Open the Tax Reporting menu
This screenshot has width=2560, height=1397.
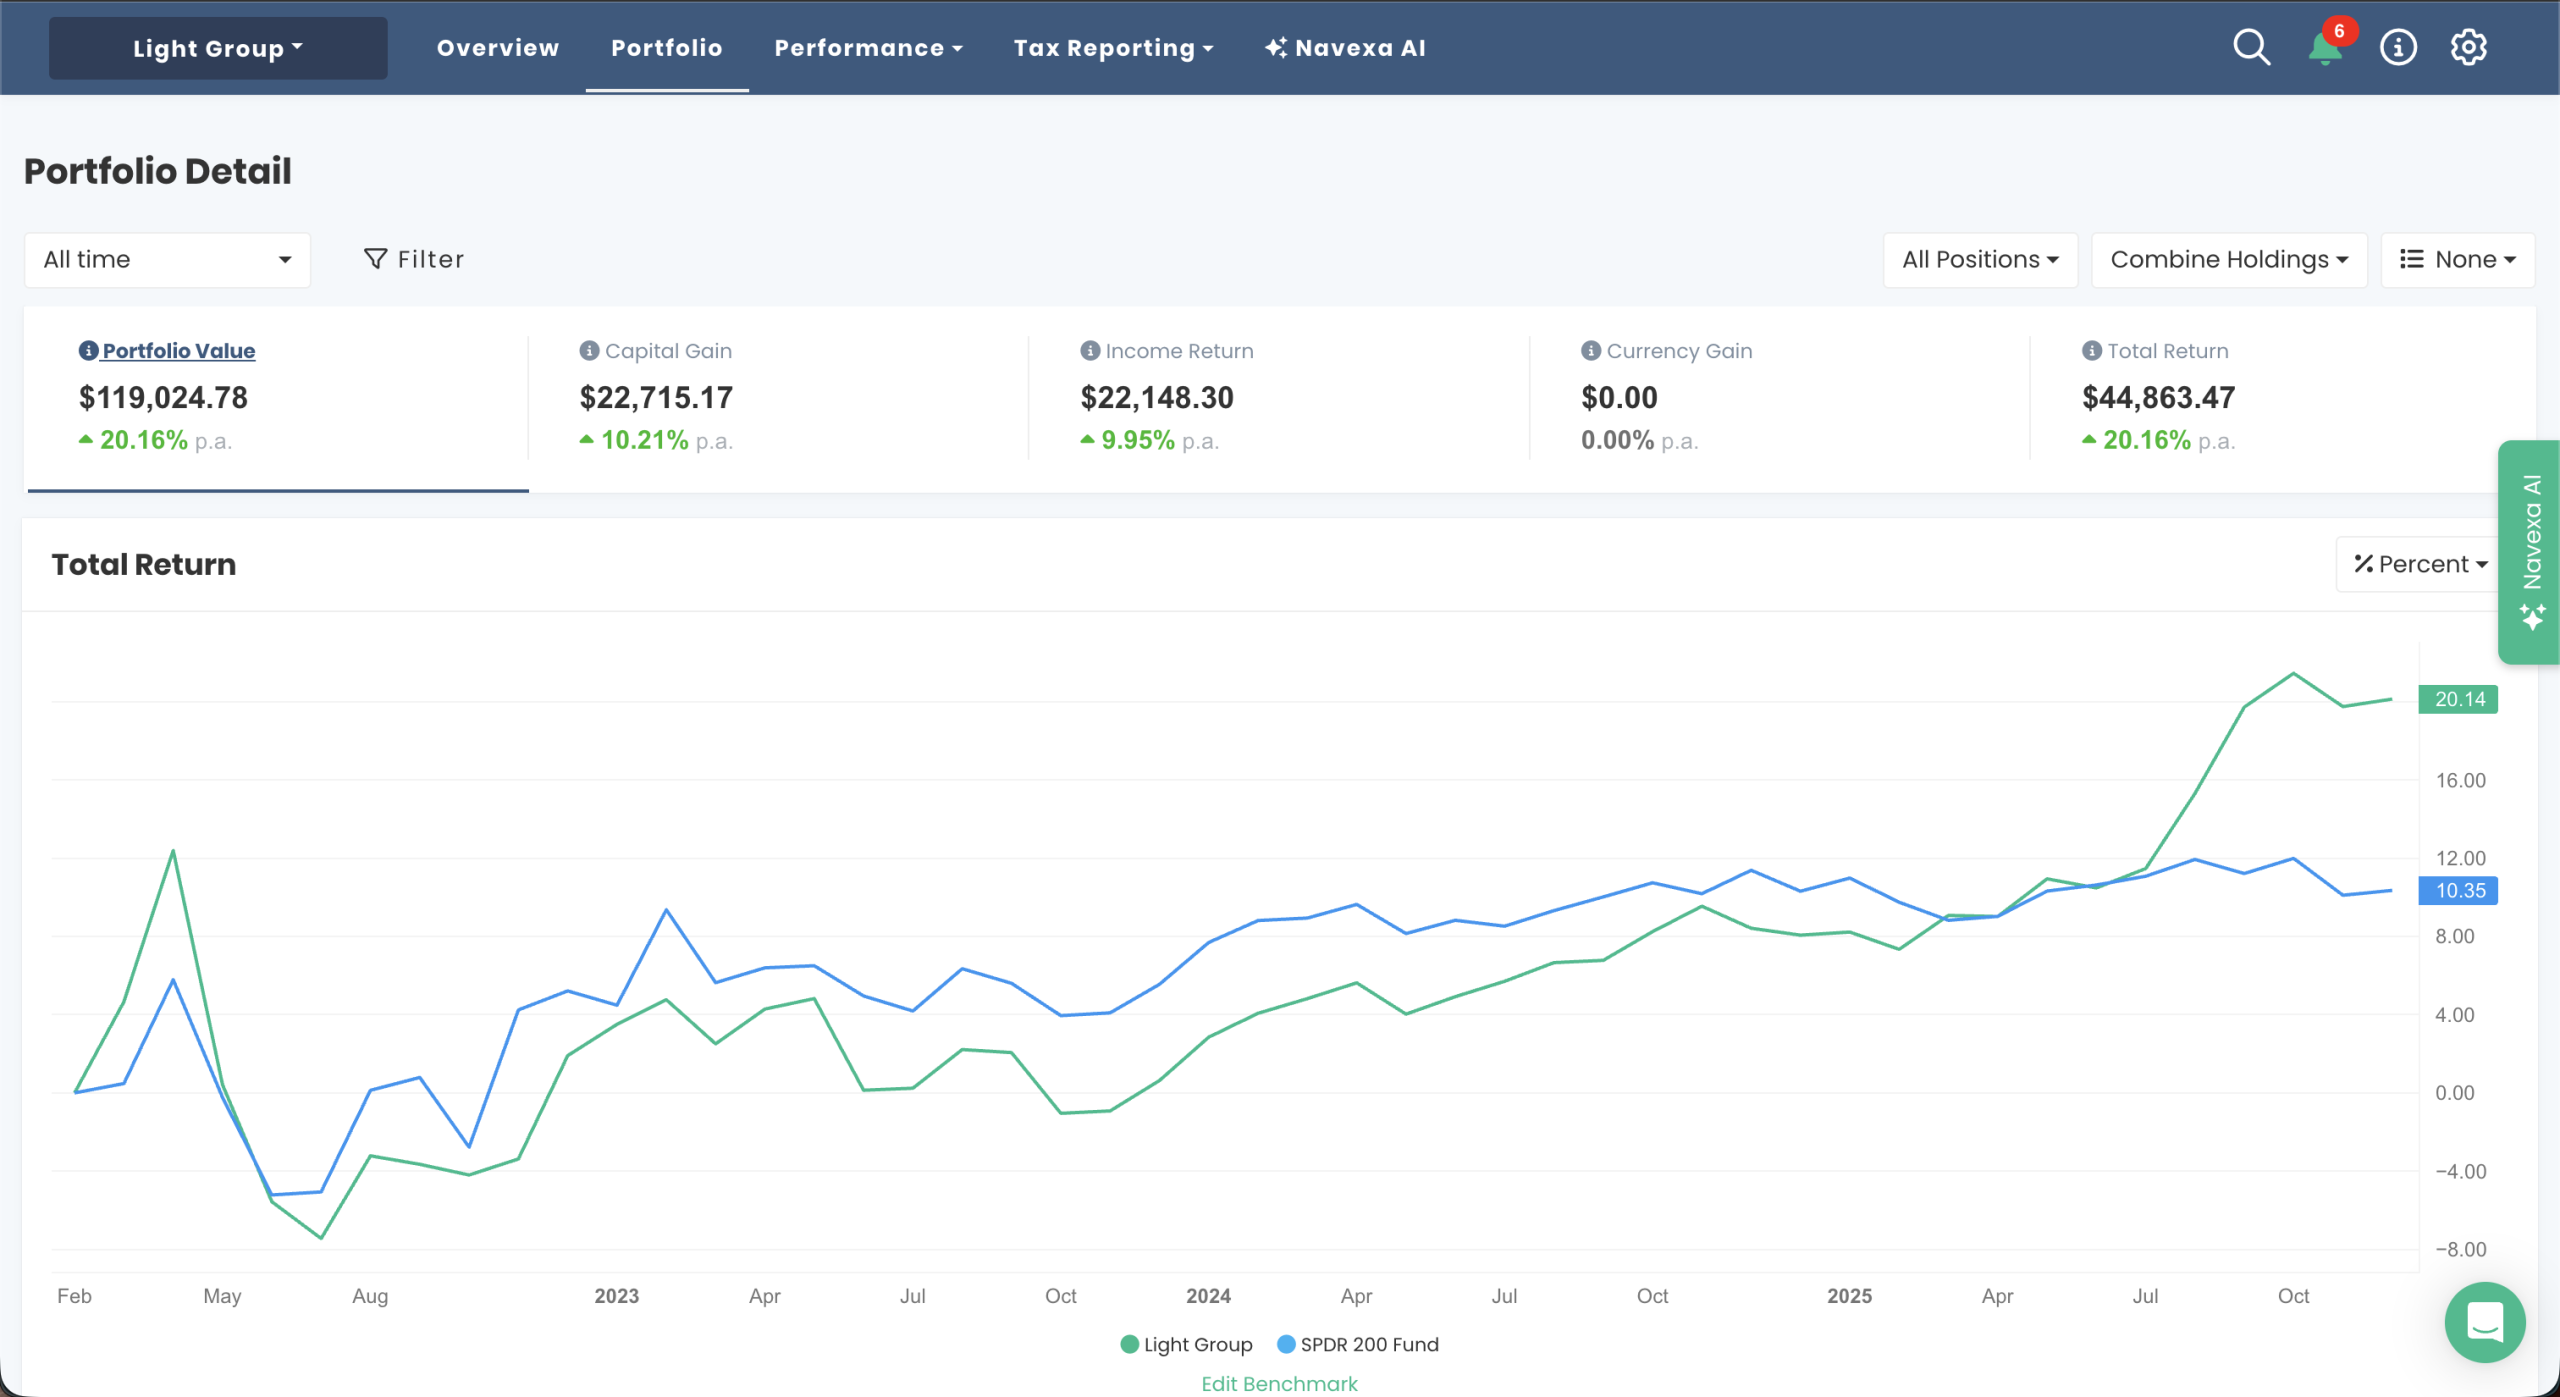(x=1112, y=47)
